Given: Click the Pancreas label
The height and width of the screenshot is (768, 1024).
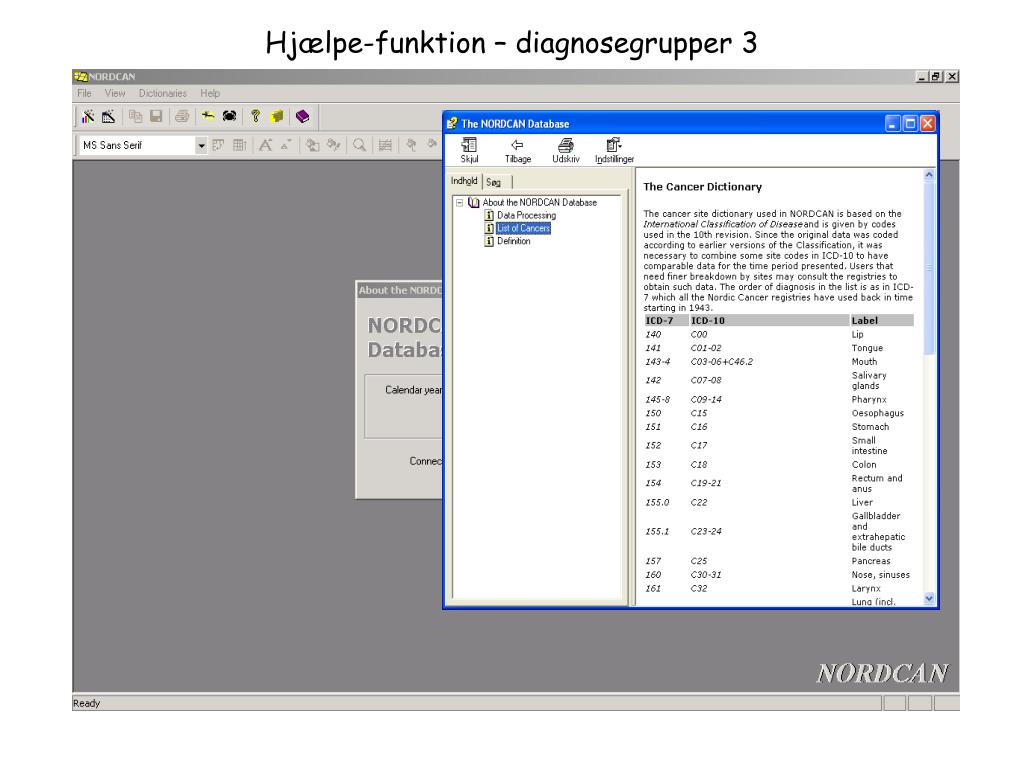Looking at the screenshot, I should (x=871, y=561).
